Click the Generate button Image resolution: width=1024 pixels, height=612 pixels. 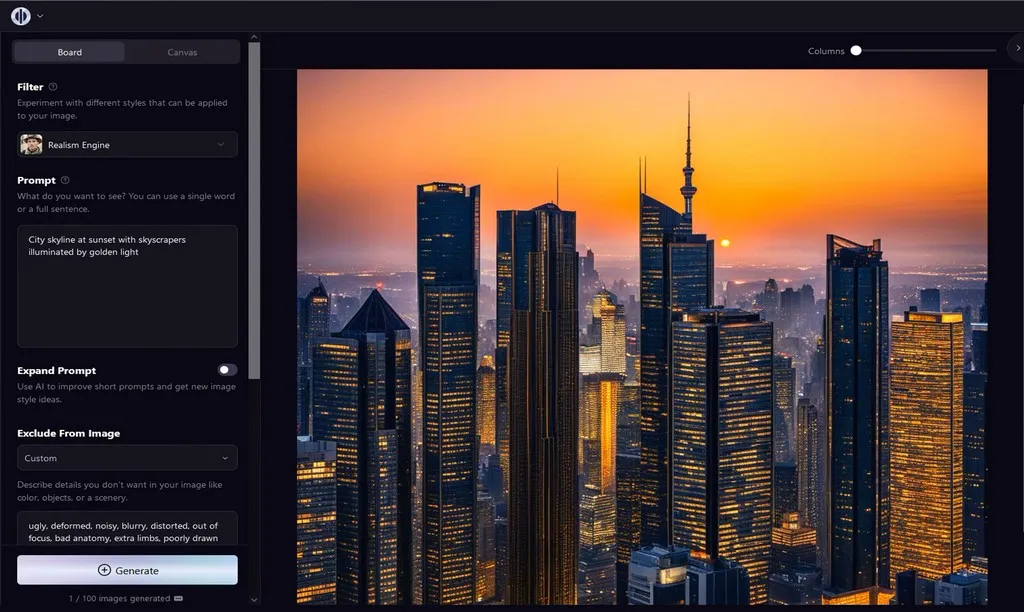[127, 570]
